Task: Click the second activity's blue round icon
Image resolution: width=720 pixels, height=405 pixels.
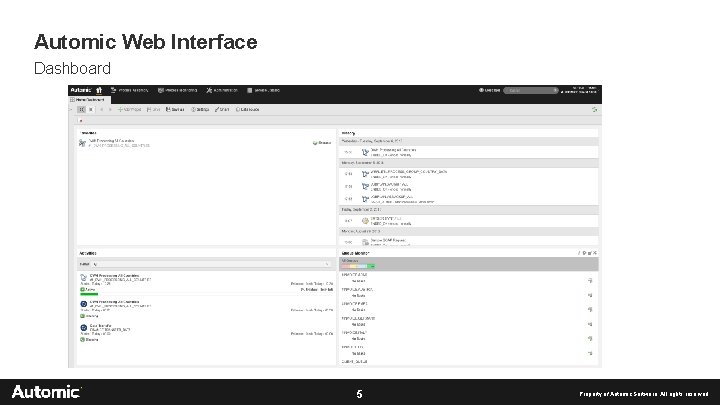Action: point(84,304)
